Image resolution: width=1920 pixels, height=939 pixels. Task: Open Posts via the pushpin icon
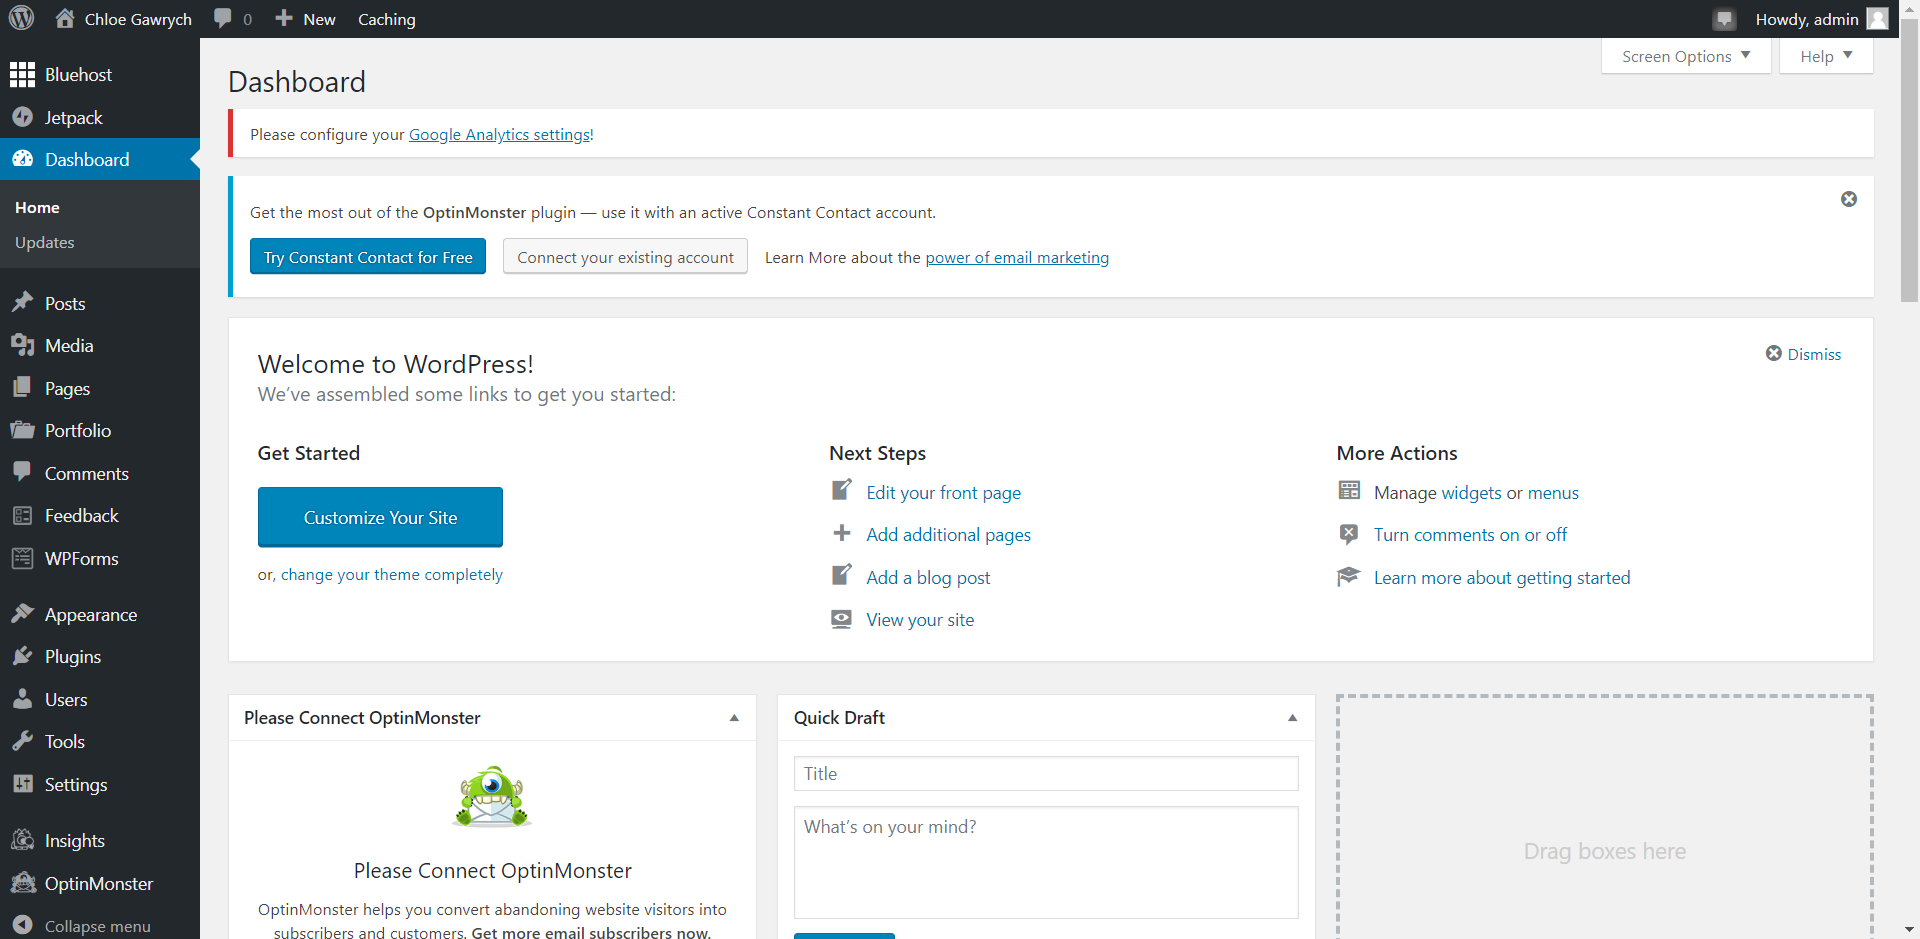coord(22,302)
